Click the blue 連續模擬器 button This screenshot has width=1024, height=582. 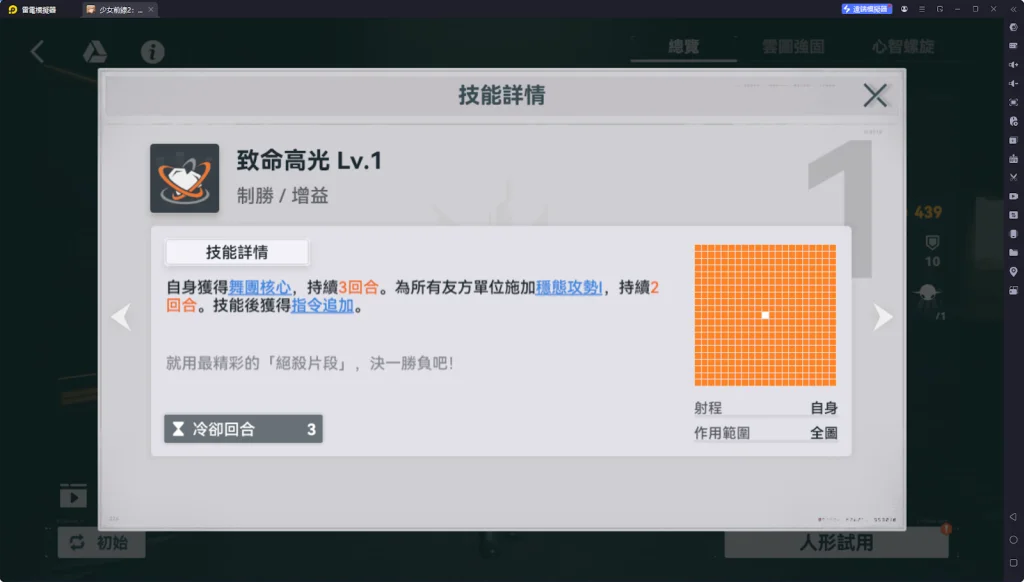pyautogui.click(x=866, y=9)
